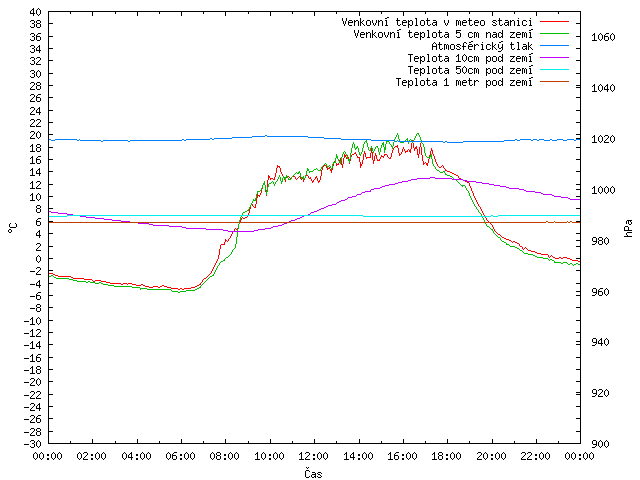Click the purple legend line sample
640x480 pixels.
click(554, 58)
